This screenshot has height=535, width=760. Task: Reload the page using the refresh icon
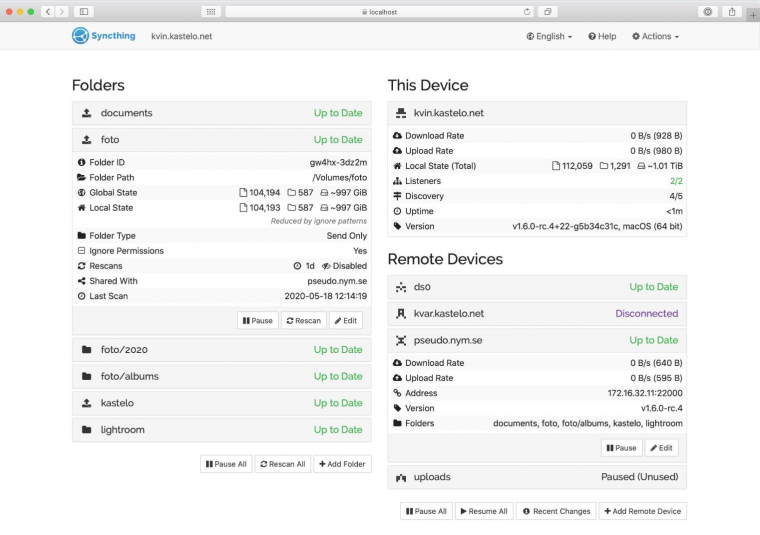pyautogui.click(x=527, y=11)
